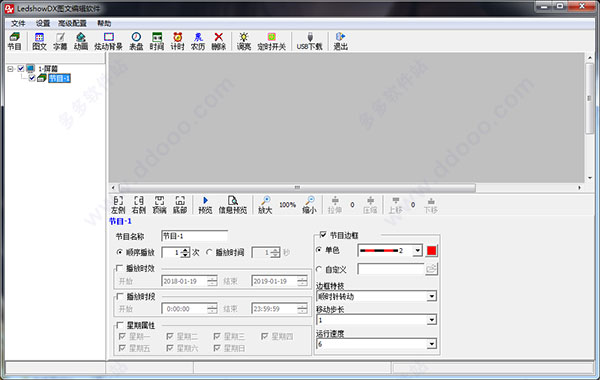Add a 炫动背景 dynamic background

(108, 41)
